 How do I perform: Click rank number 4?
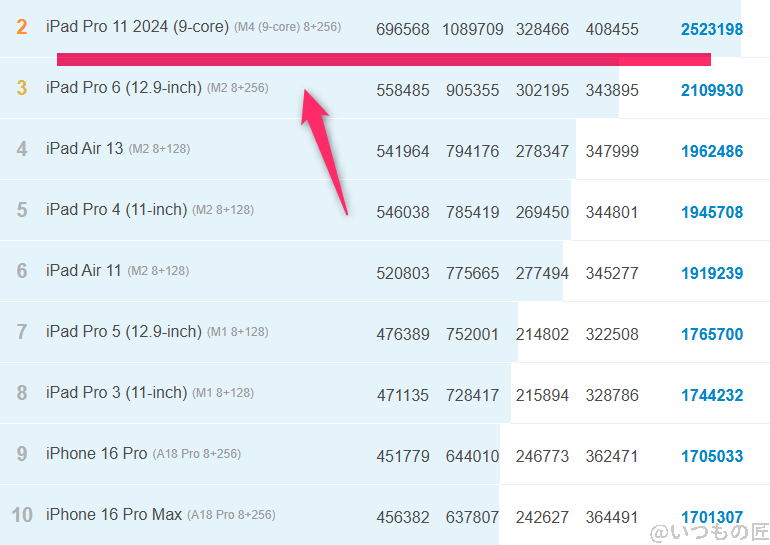pos(22,149)
